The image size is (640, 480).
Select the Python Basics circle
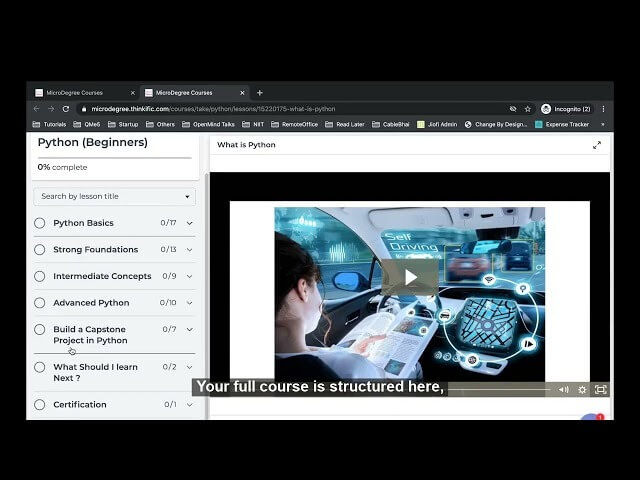tap(40, 223)
